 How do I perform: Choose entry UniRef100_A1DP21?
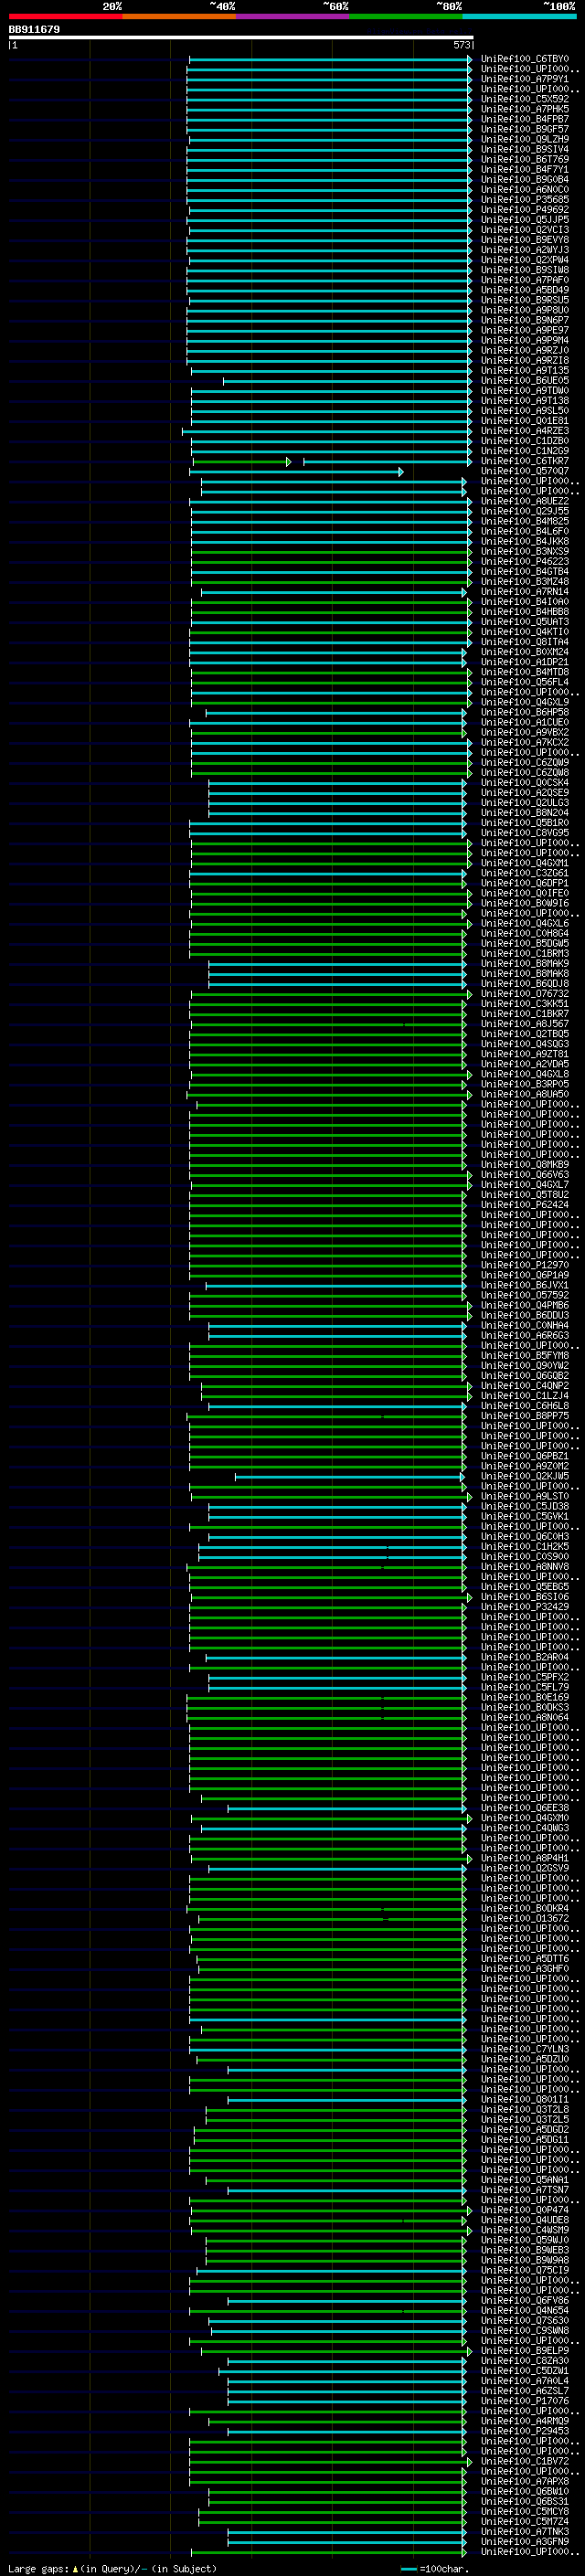[524, 662]
